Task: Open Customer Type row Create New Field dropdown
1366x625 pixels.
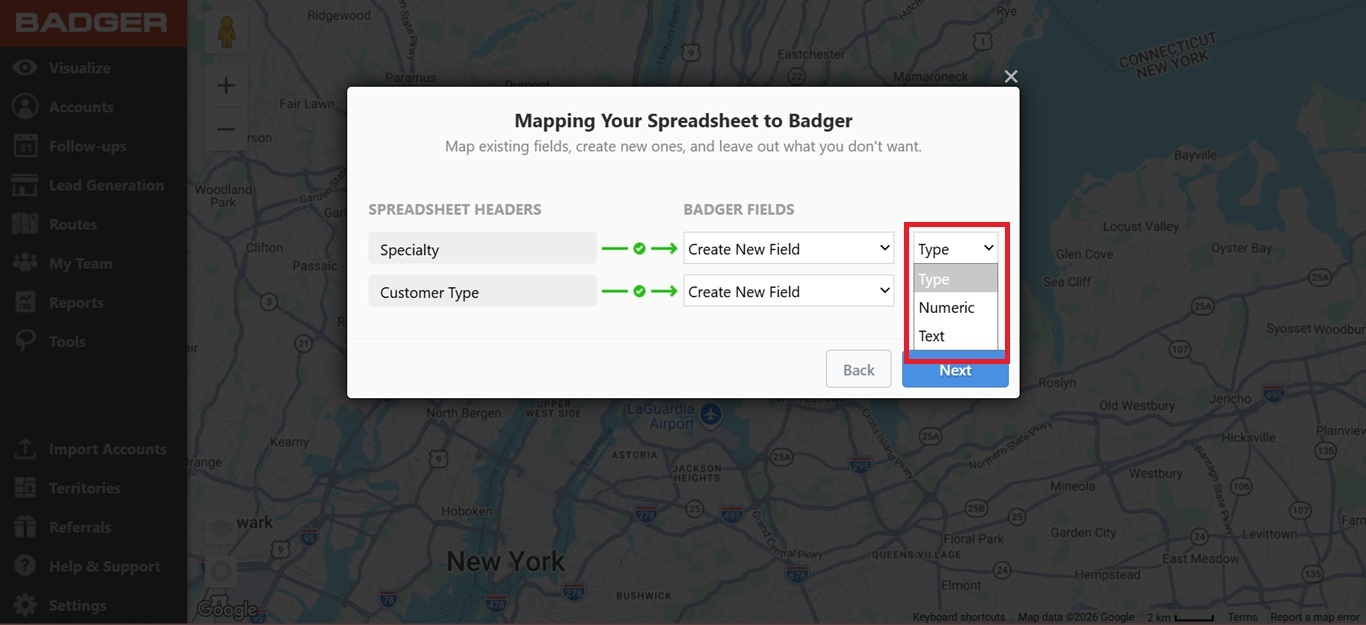Action: 788,291
